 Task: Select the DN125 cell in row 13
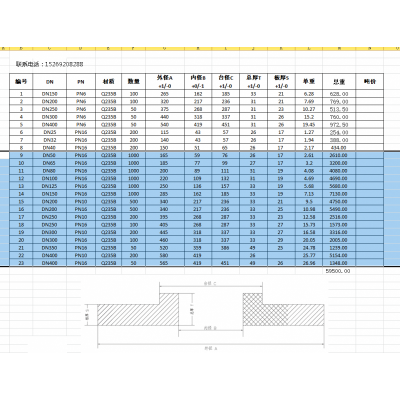point(50,186)
